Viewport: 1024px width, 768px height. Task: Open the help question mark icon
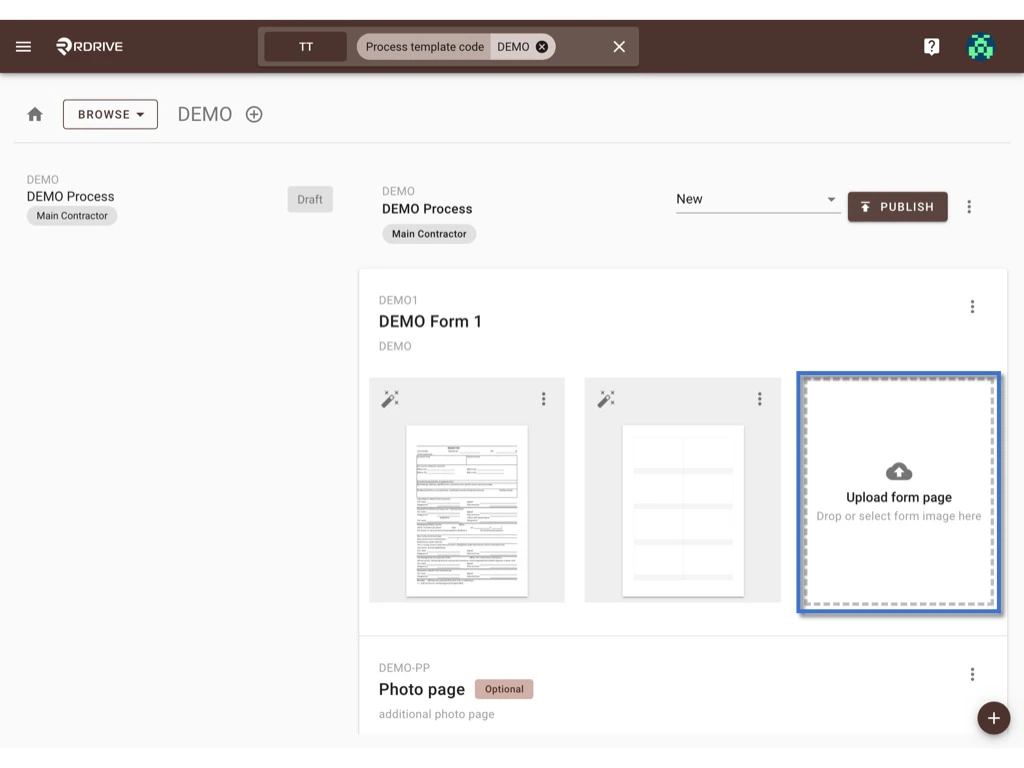(931, 46)
